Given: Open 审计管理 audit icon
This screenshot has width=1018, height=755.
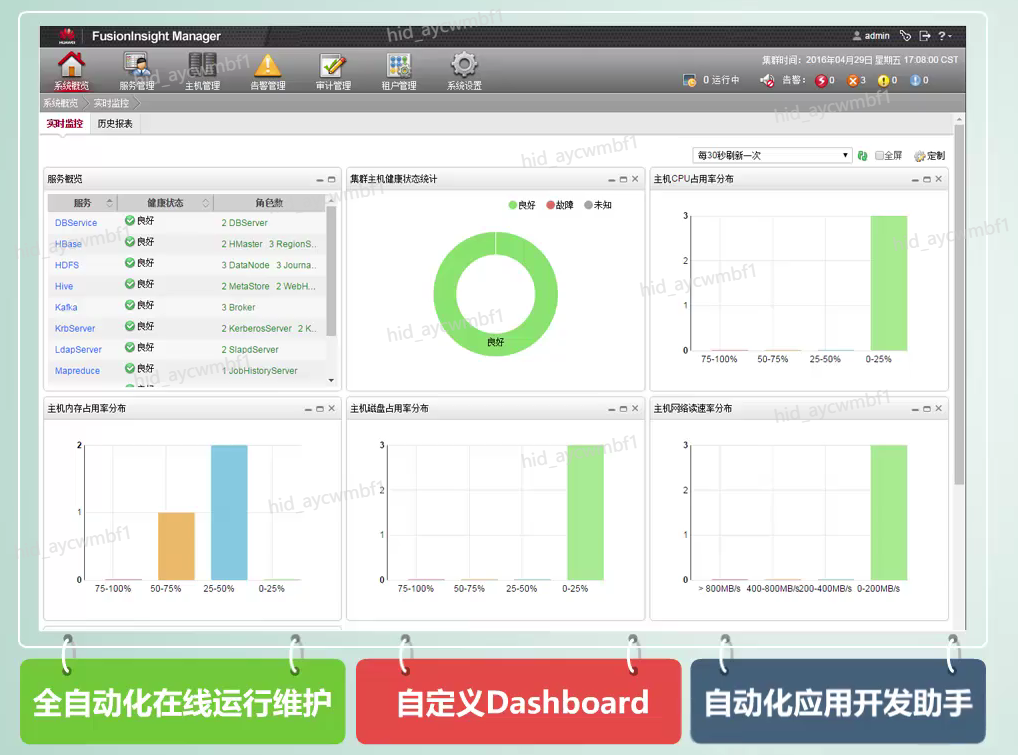Looking at the screenshot, I should [x=333, y=66].
